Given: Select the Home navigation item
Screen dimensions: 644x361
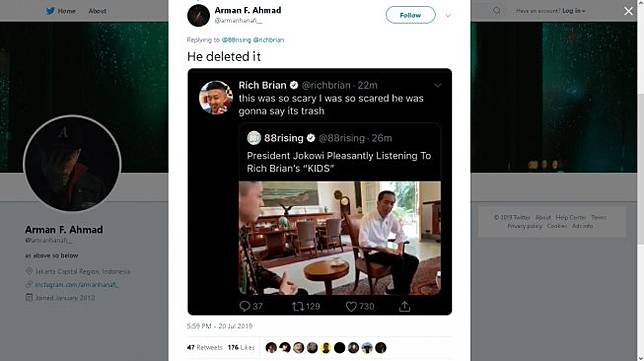Looking at the screenshot, I should (x=67, y=11).
